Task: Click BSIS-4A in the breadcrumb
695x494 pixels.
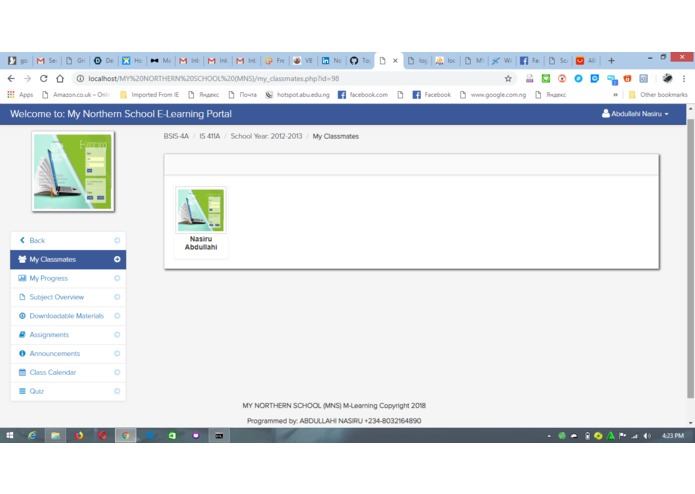Action: tap(176, 136)
